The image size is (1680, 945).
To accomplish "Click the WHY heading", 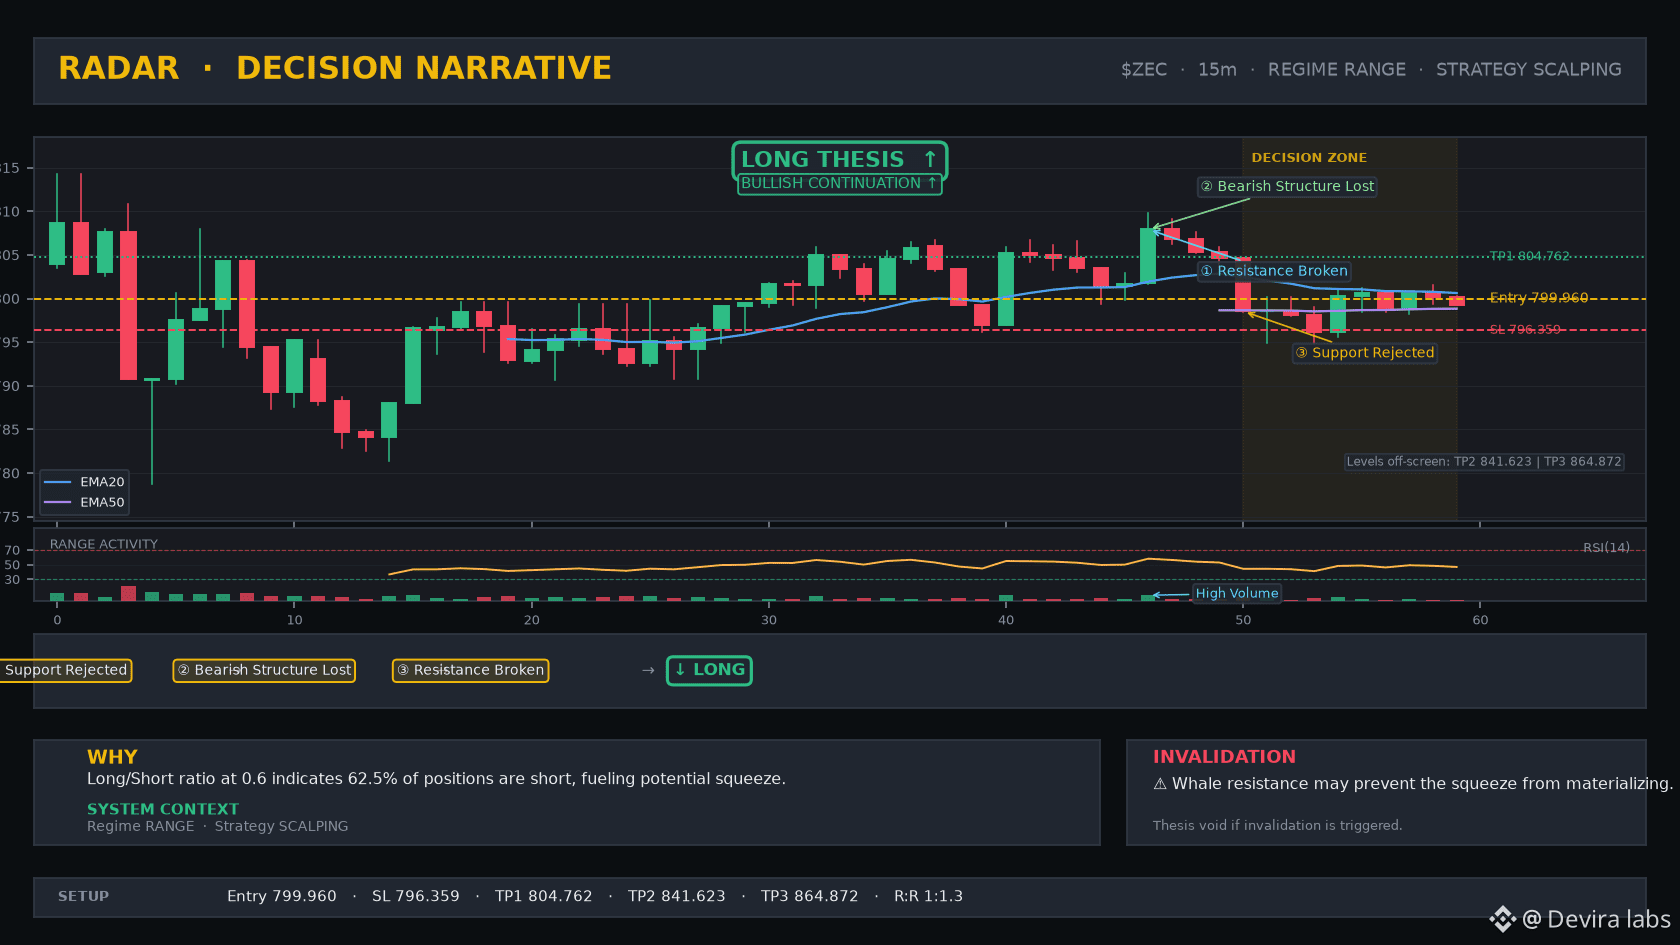I will (112, 757).
